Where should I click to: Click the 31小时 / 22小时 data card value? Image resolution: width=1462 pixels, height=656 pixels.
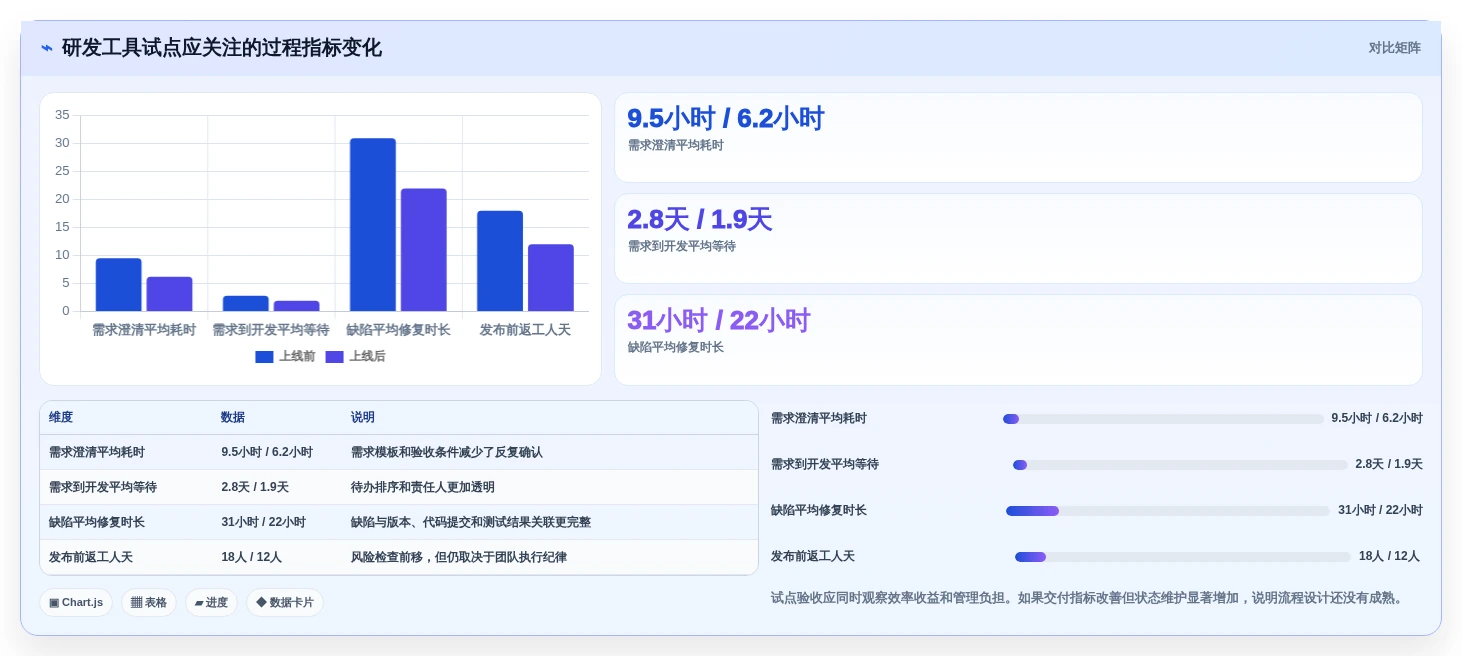click(x=718, y=320)
